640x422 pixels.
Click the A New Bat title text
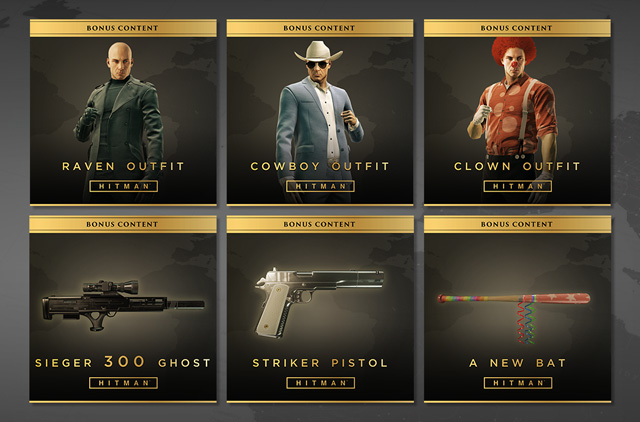[517, 363]
